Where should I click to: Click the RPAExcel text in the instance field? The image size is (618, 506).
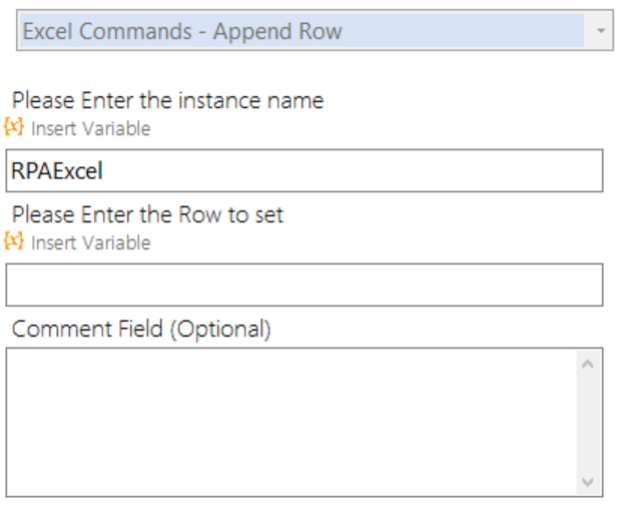click(57, 171)
